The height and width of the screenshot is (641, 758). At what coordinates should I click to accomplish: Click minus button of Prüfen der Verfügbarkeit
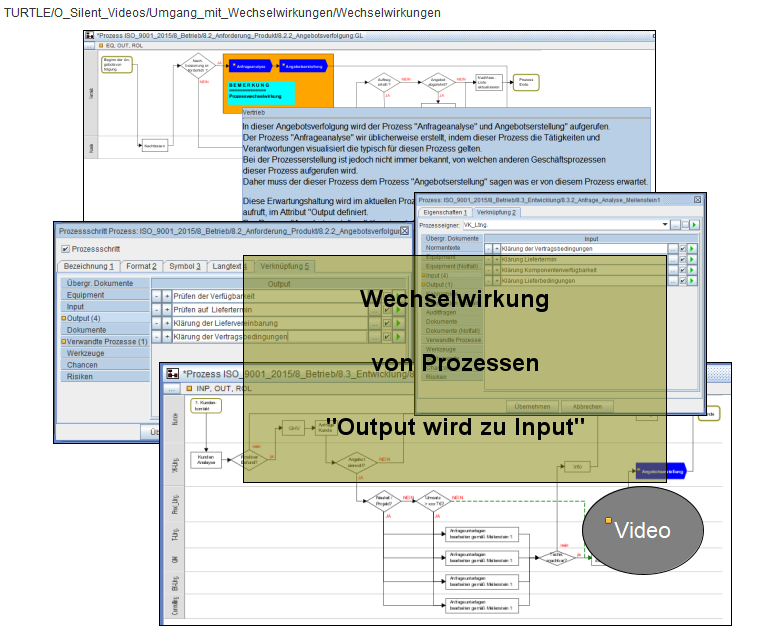click(157, 296)
